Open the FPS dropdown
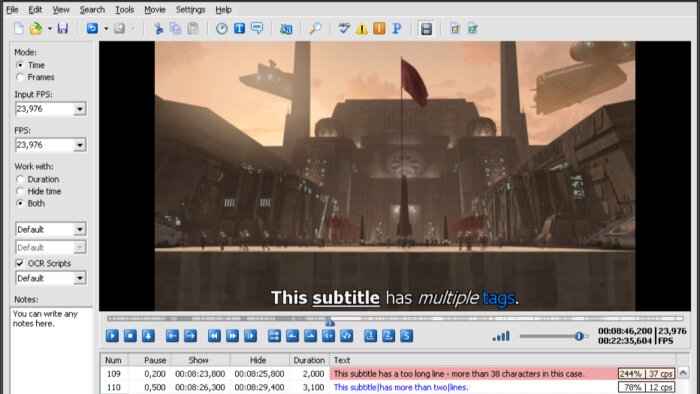The width and height of the screenshot is (700, 394). [x=79, y=145]
